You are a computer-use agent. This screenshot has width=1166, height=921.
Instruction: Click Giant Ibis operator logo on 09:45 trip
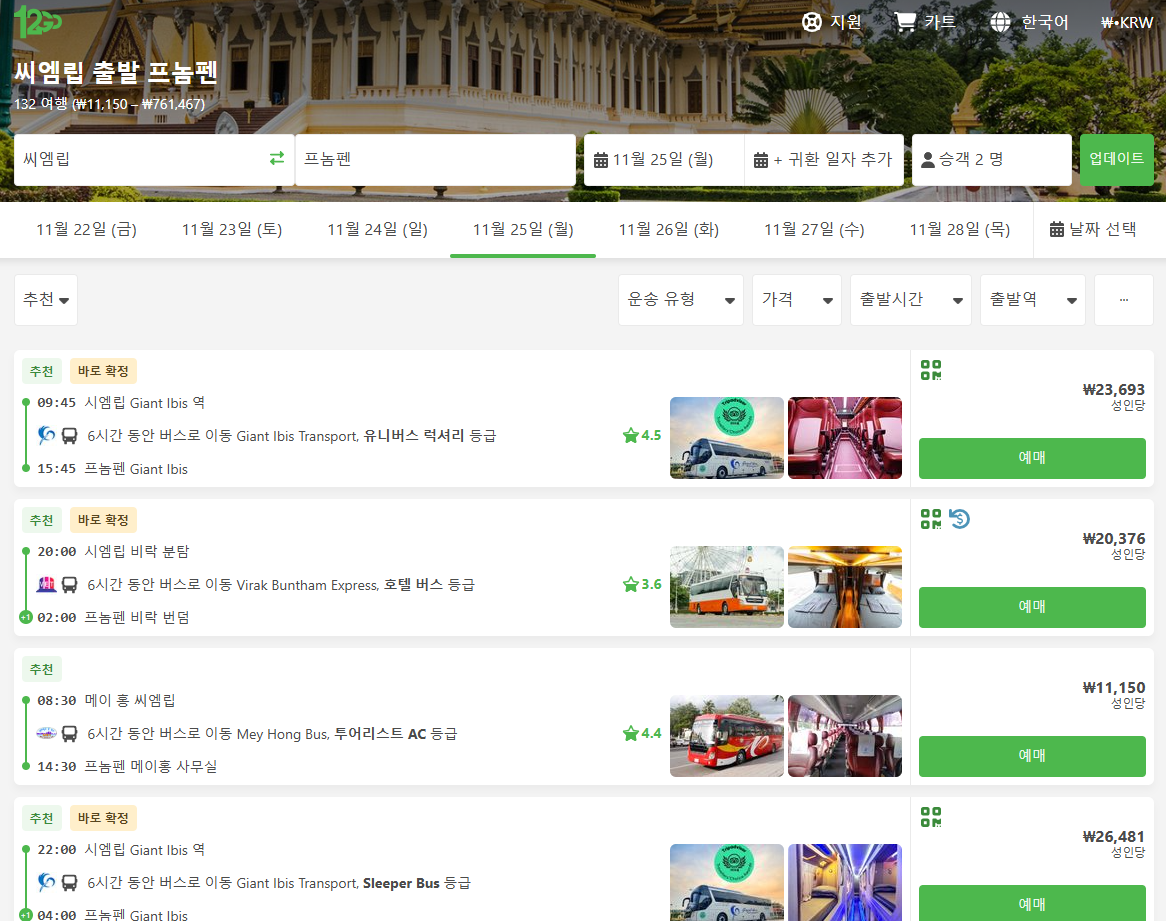point(46,435)
